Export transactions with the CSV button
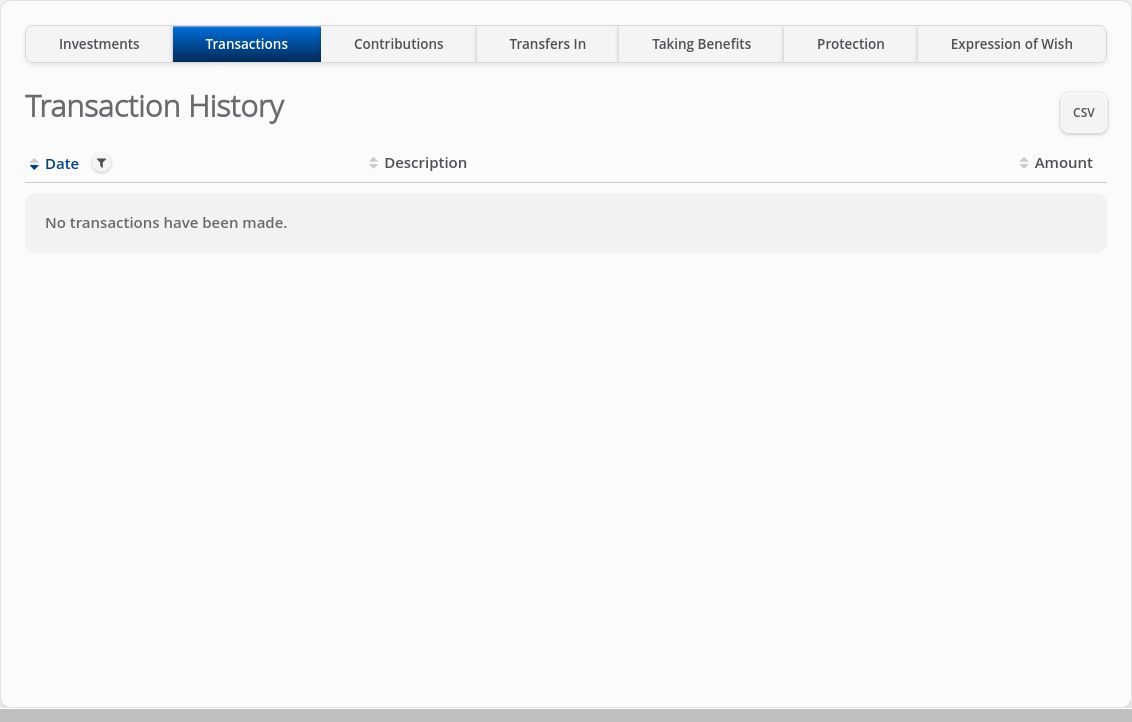This screenshot has width=1132, height=722. 1084,113
